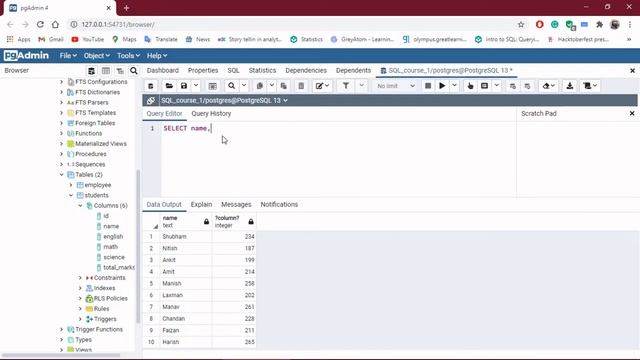Download results as CSV
Viewport: 640px width, 360px height.
pyautogui.click(x=570, y=86)
